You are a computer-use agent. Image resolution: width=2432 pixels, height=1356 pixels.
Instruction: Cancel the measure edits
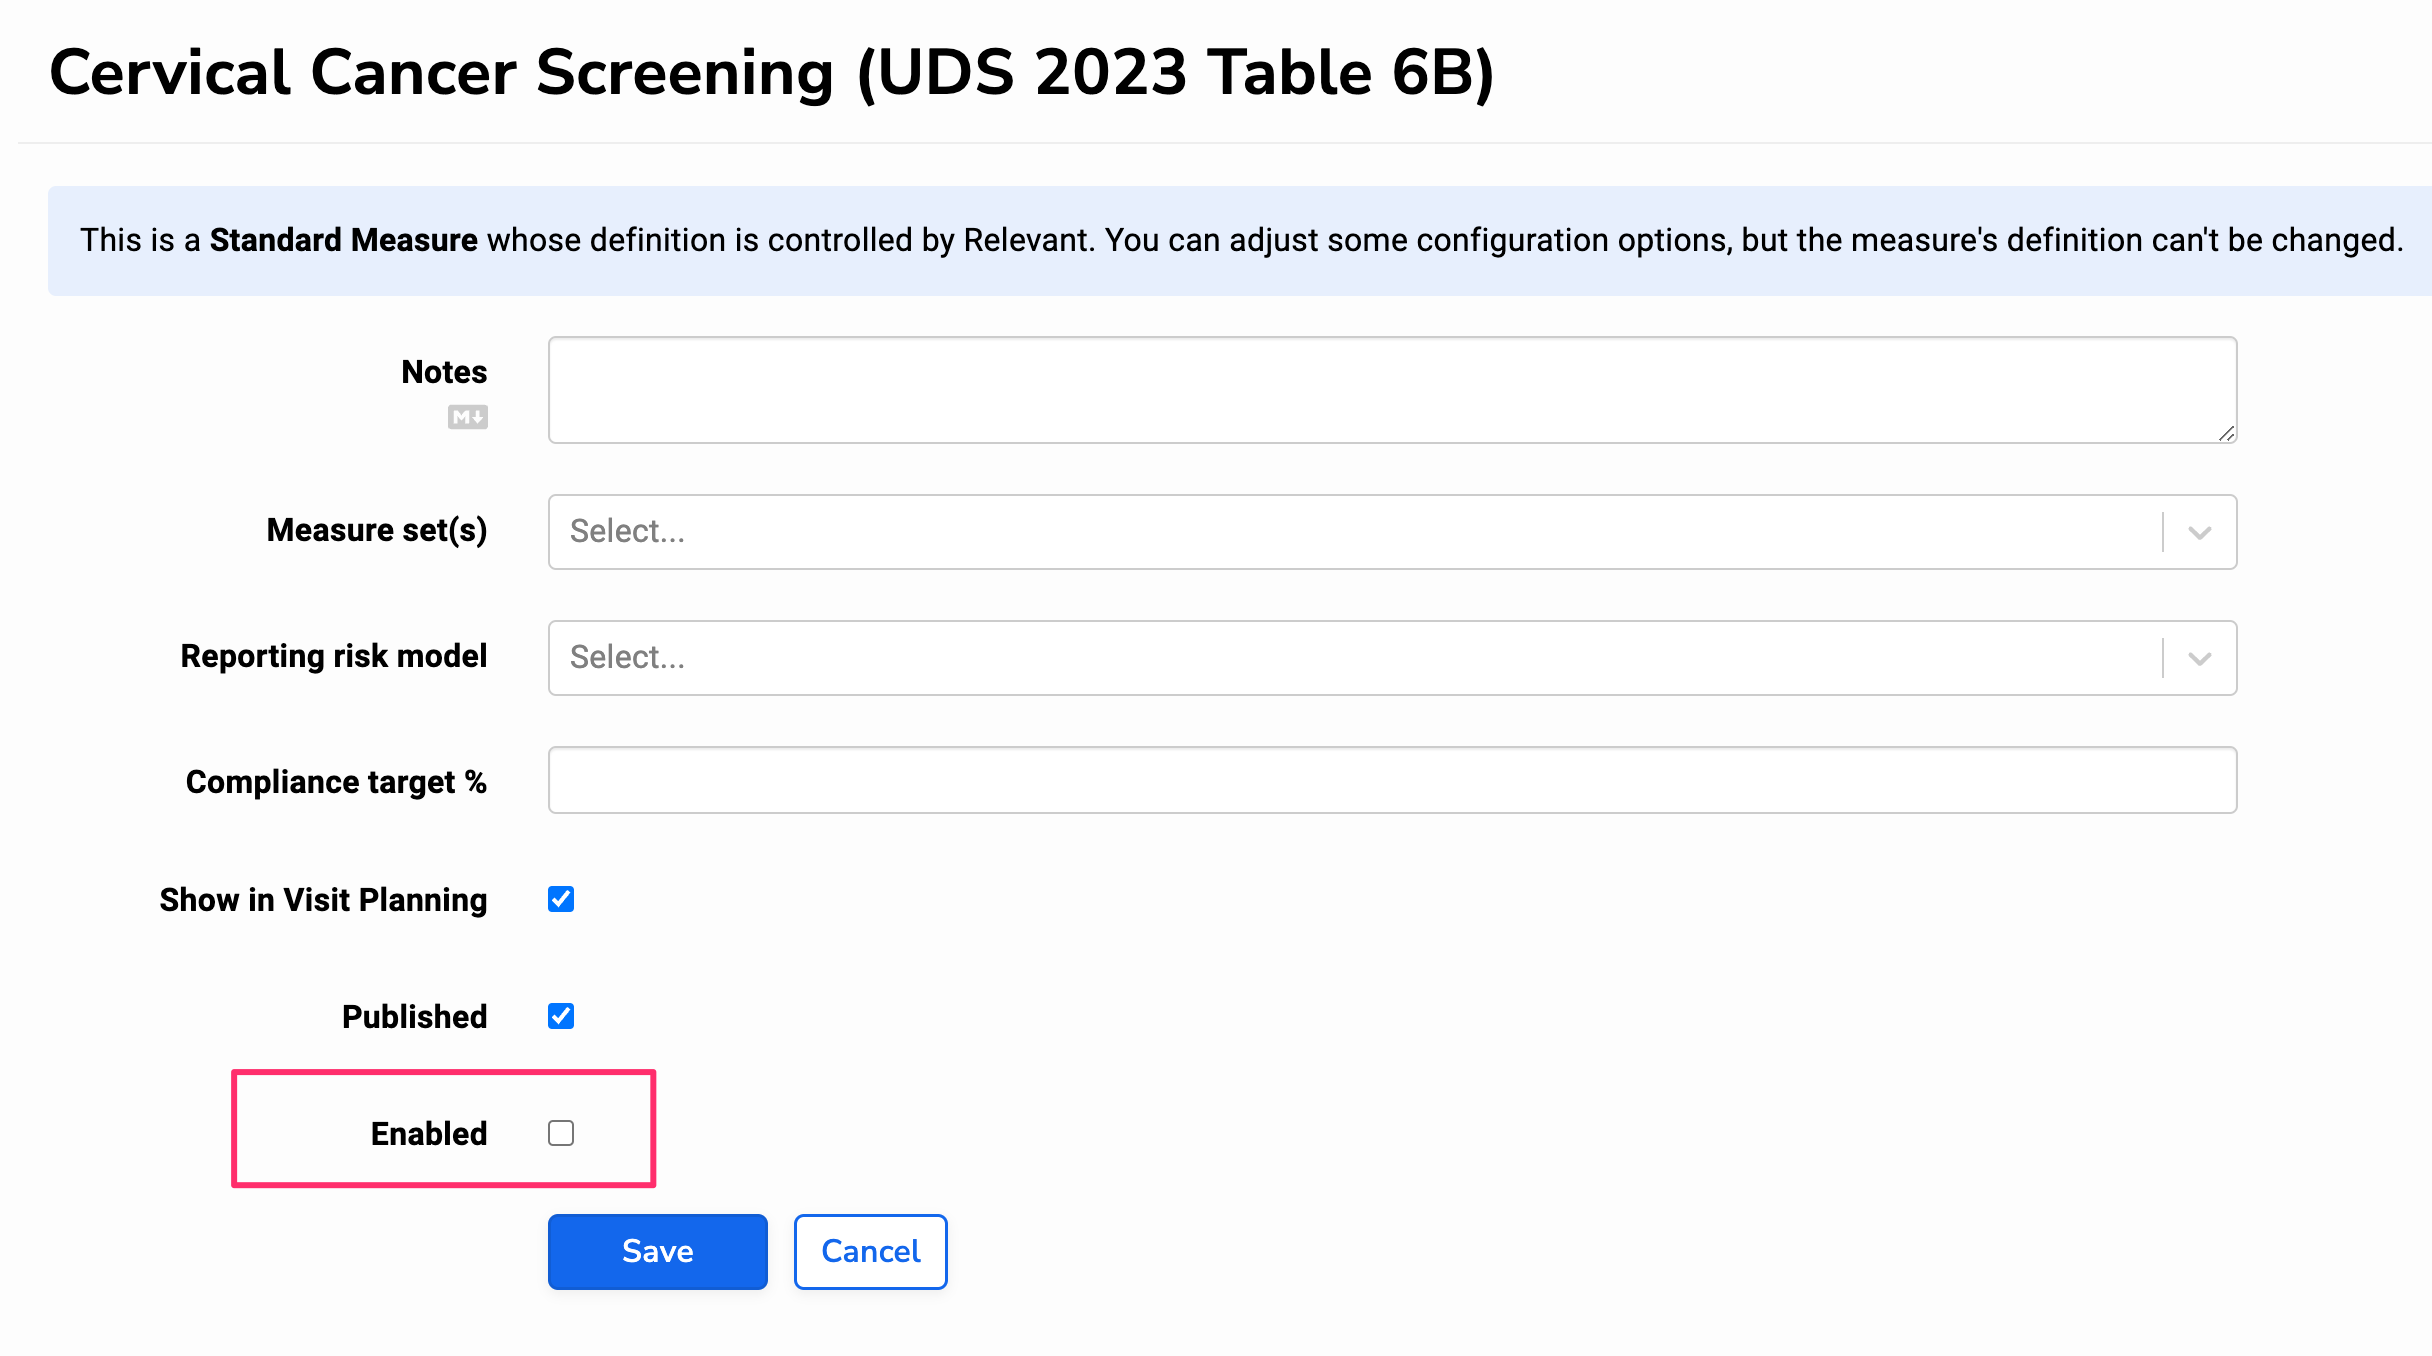click(869, 1251)
